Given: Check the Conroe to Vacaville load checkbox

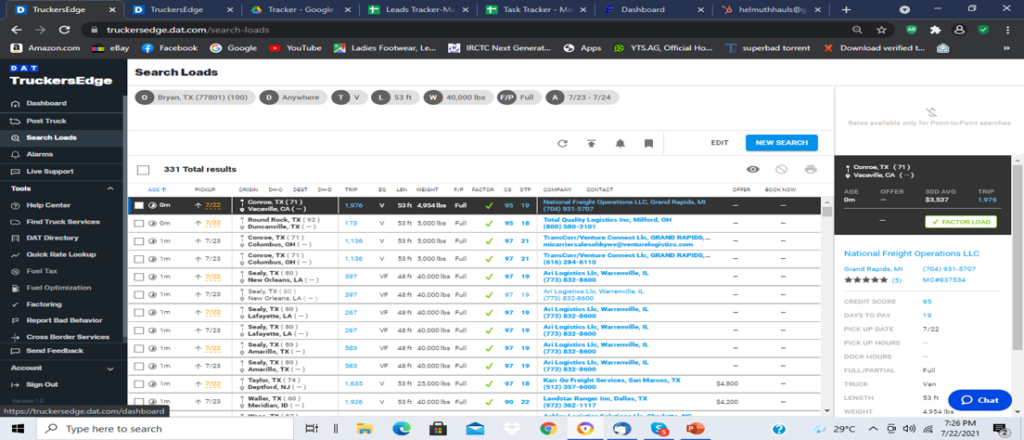Looking at the screenshot, I should (x=138, y=206).
